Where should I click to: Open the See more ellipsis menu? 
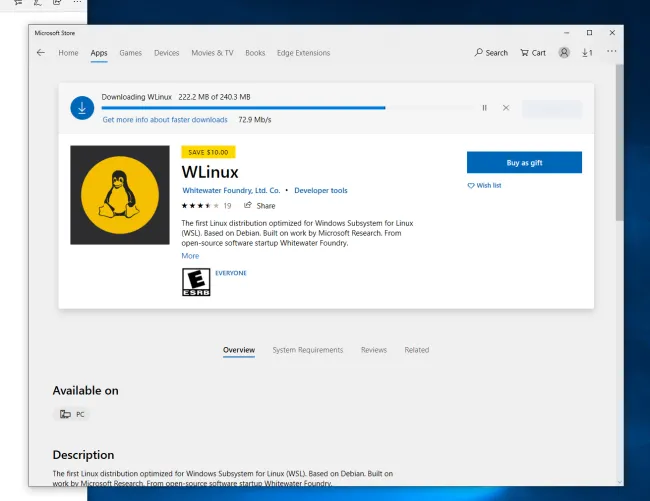click(x=611, y=51)
